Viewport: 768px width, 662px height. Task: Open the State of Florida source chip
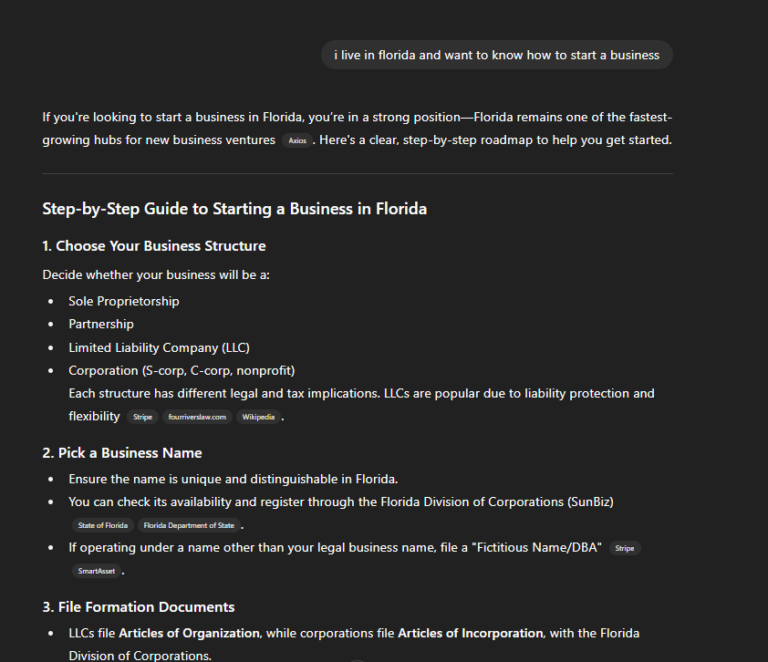point(103,525)
